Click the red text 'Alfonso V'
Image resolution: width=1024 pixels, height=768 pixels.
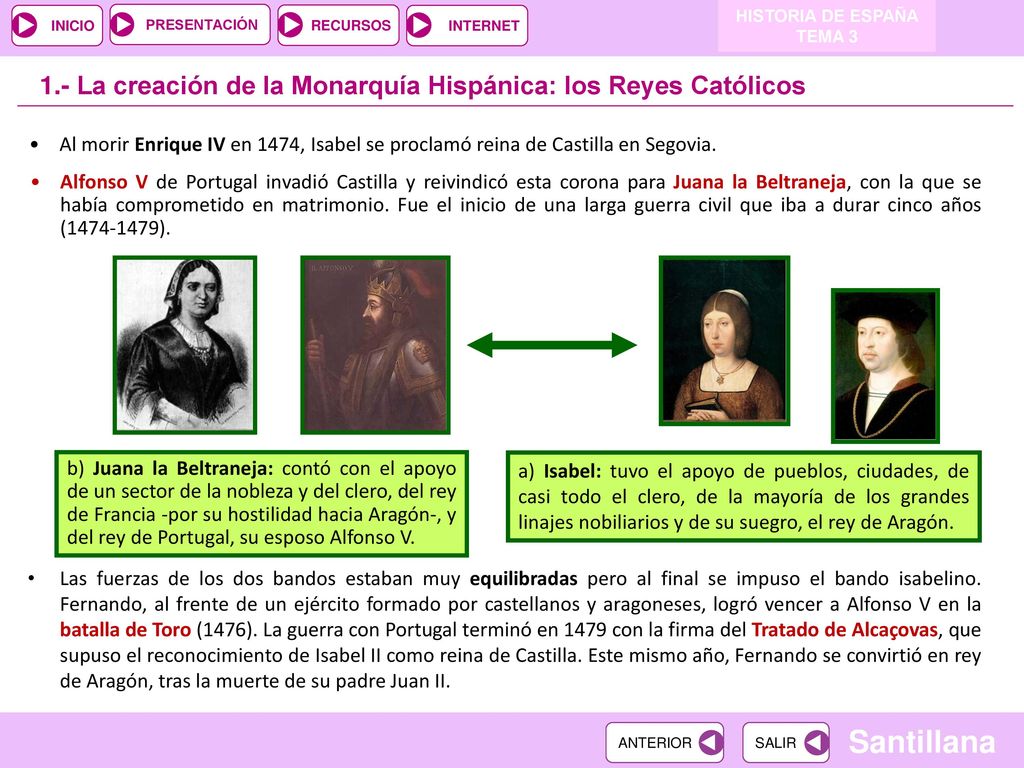point(104,182)
